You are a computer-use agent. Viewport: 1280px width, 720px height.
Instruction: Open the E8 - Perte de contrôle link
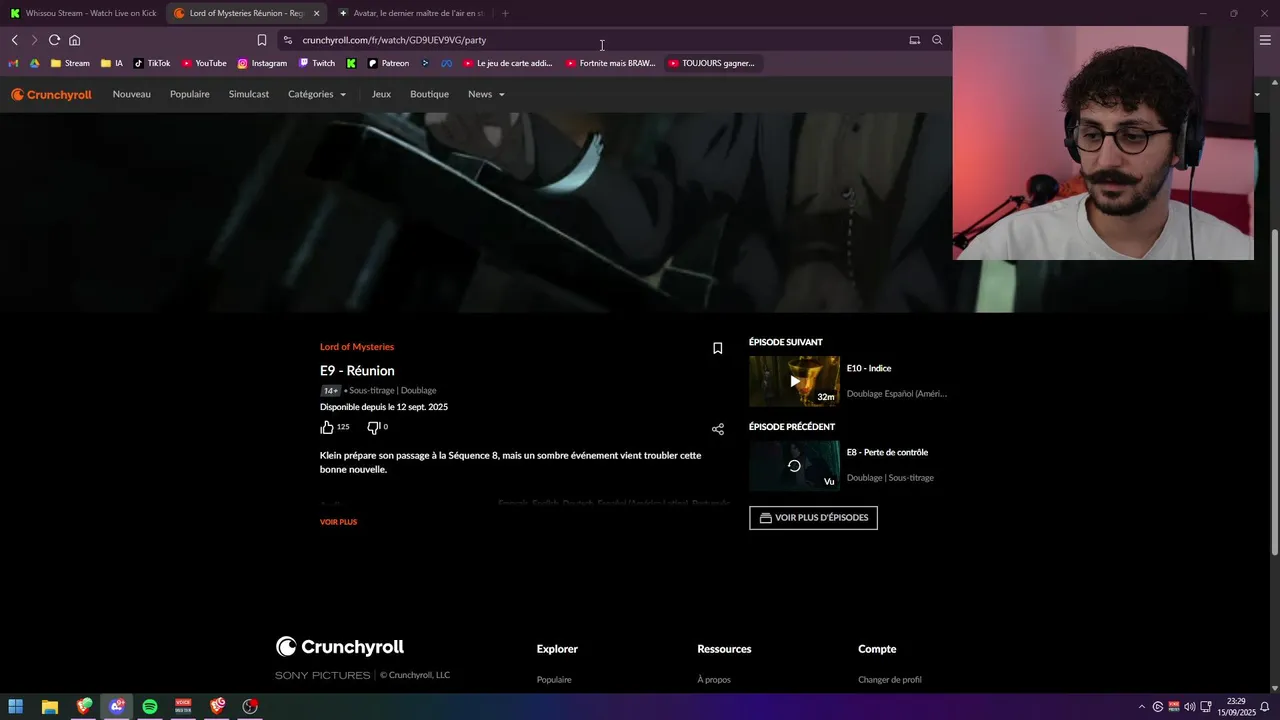(887, 453)
